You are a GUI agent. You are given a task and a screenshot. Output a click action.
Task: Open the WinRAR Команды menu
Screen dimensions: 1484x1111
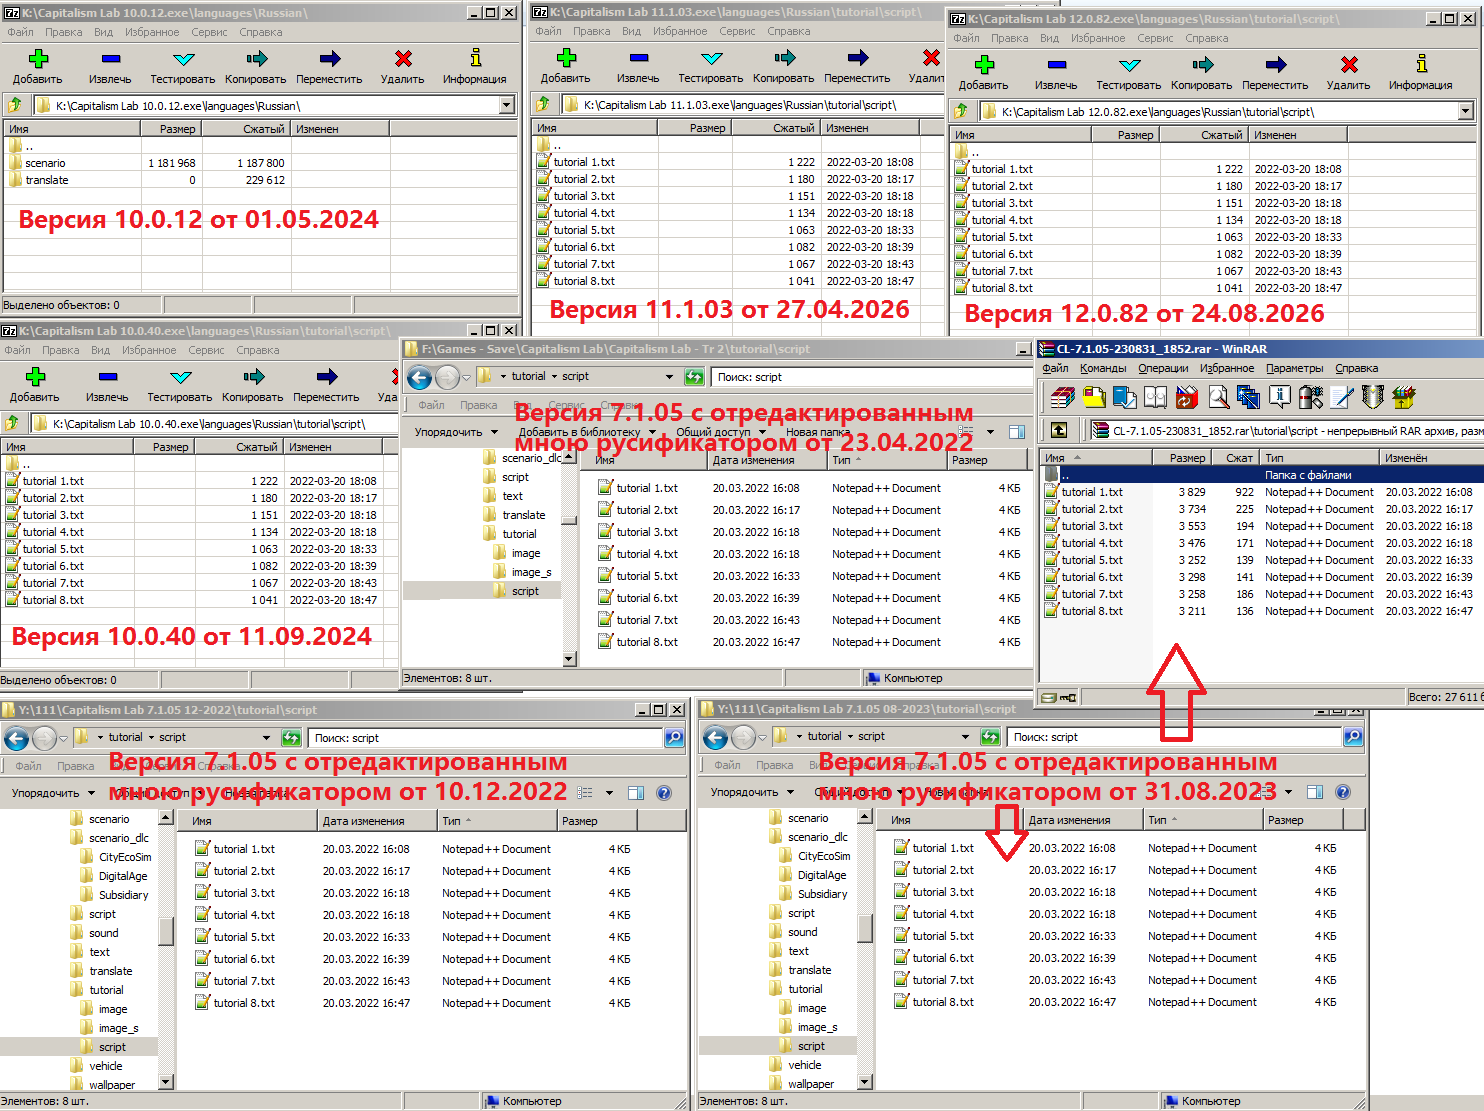point(1103,368)
